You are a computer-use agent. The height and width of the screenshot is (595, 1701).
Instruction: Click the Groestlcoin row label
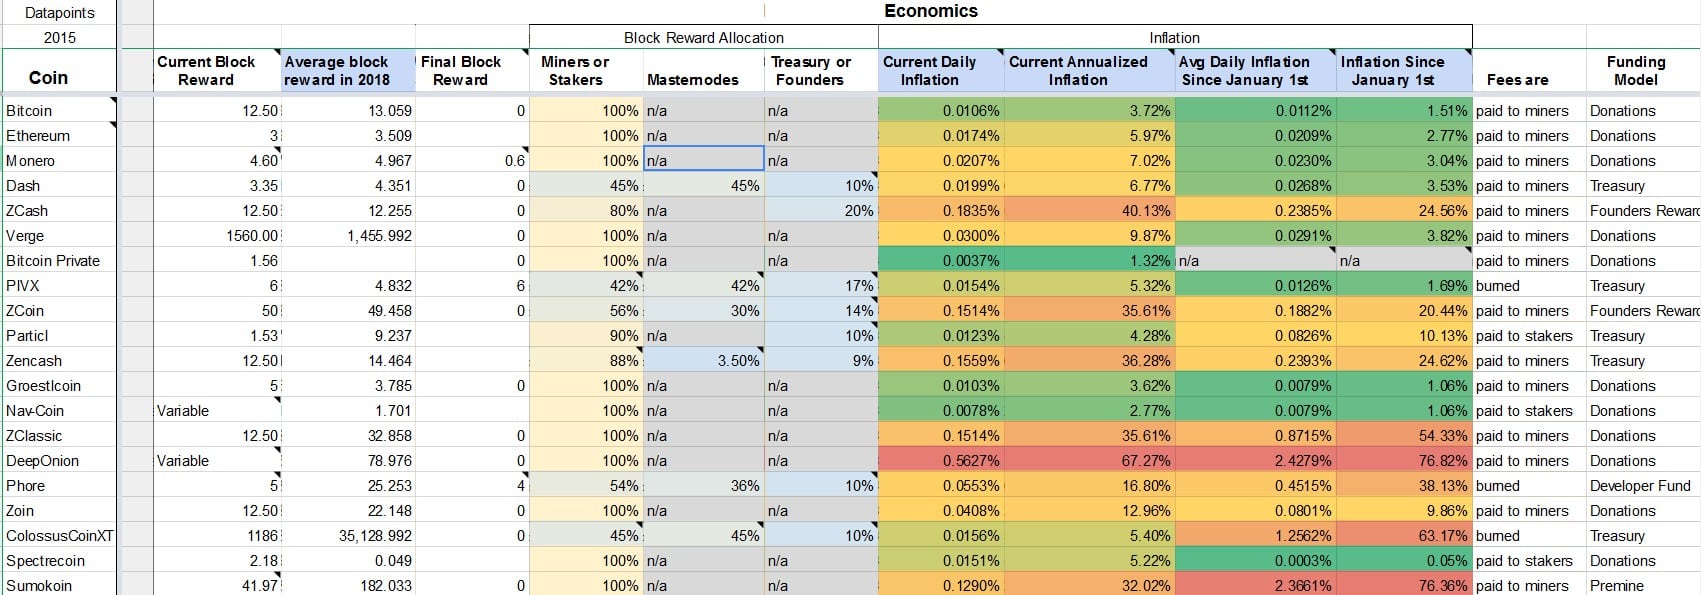59,385
